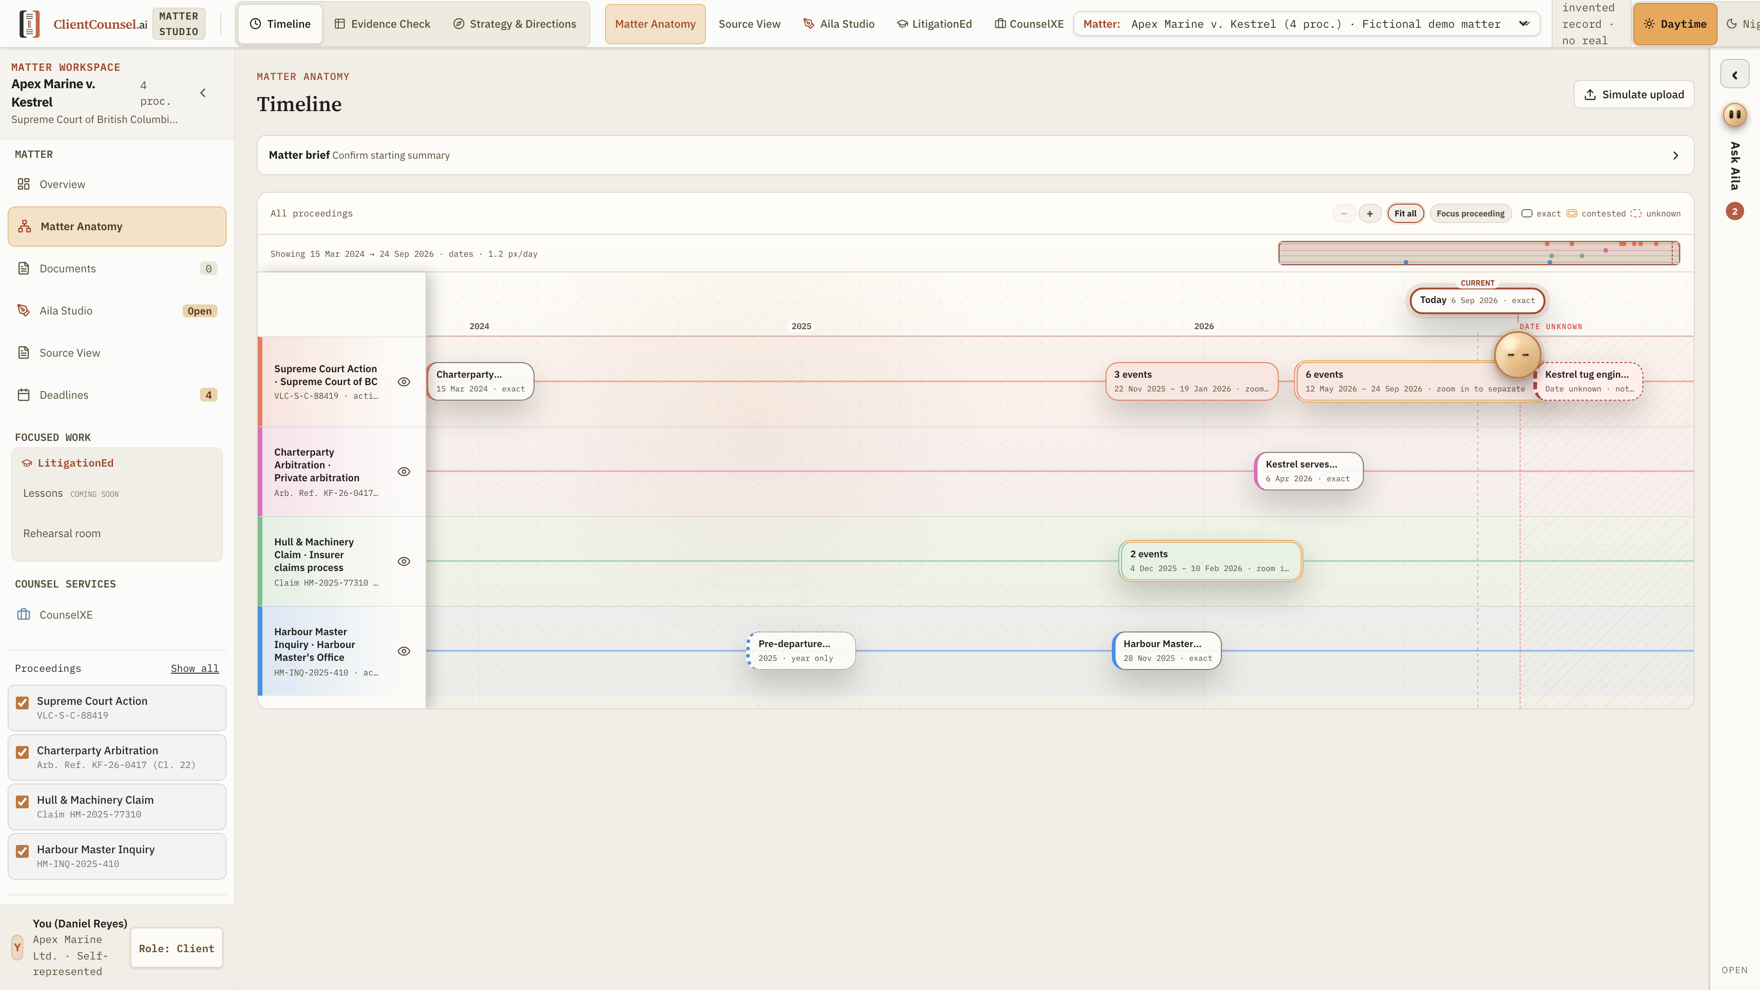Screen dimensions: 1760x990
Task: Toggle visibility of Hull & Machinery Claim row
Action: pos(404,562)
